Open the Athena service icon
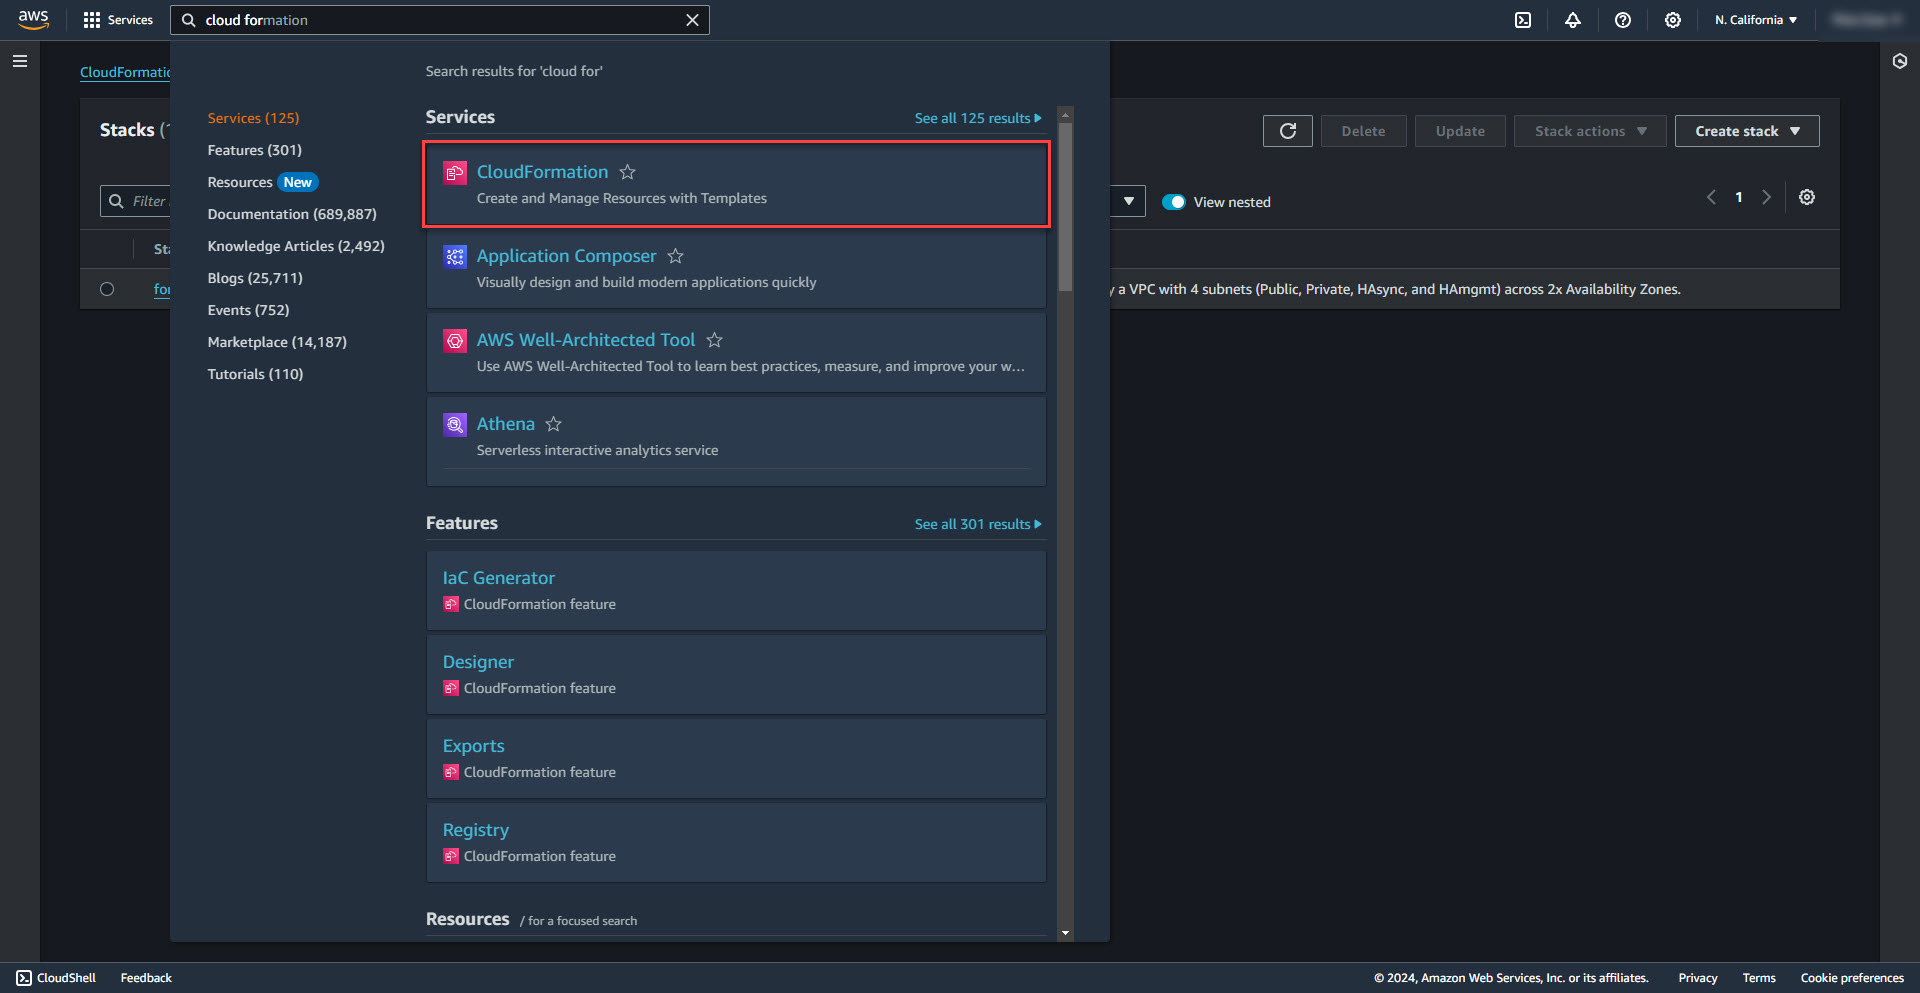 click(455, 425)
